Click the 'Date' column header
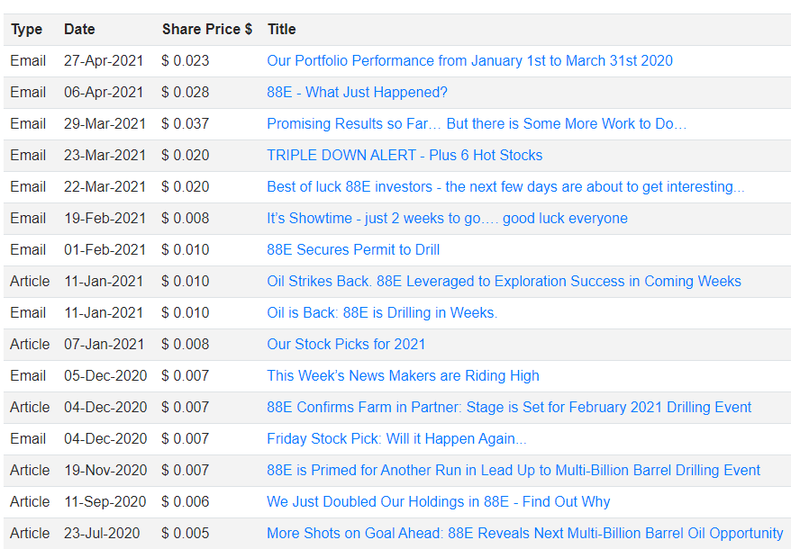 coord(79,29)
